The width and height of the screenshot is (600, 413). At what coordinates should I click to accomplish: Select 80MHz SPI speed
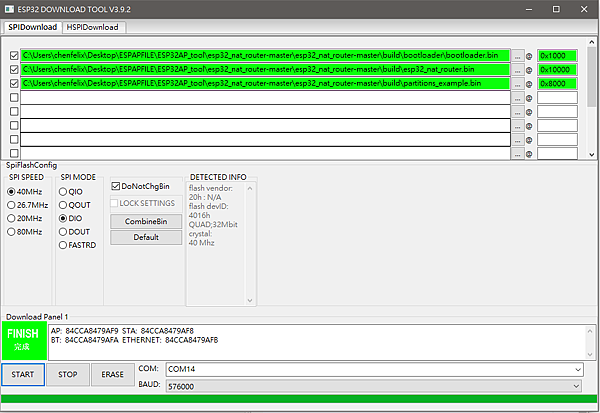click(x=25, y=232)
